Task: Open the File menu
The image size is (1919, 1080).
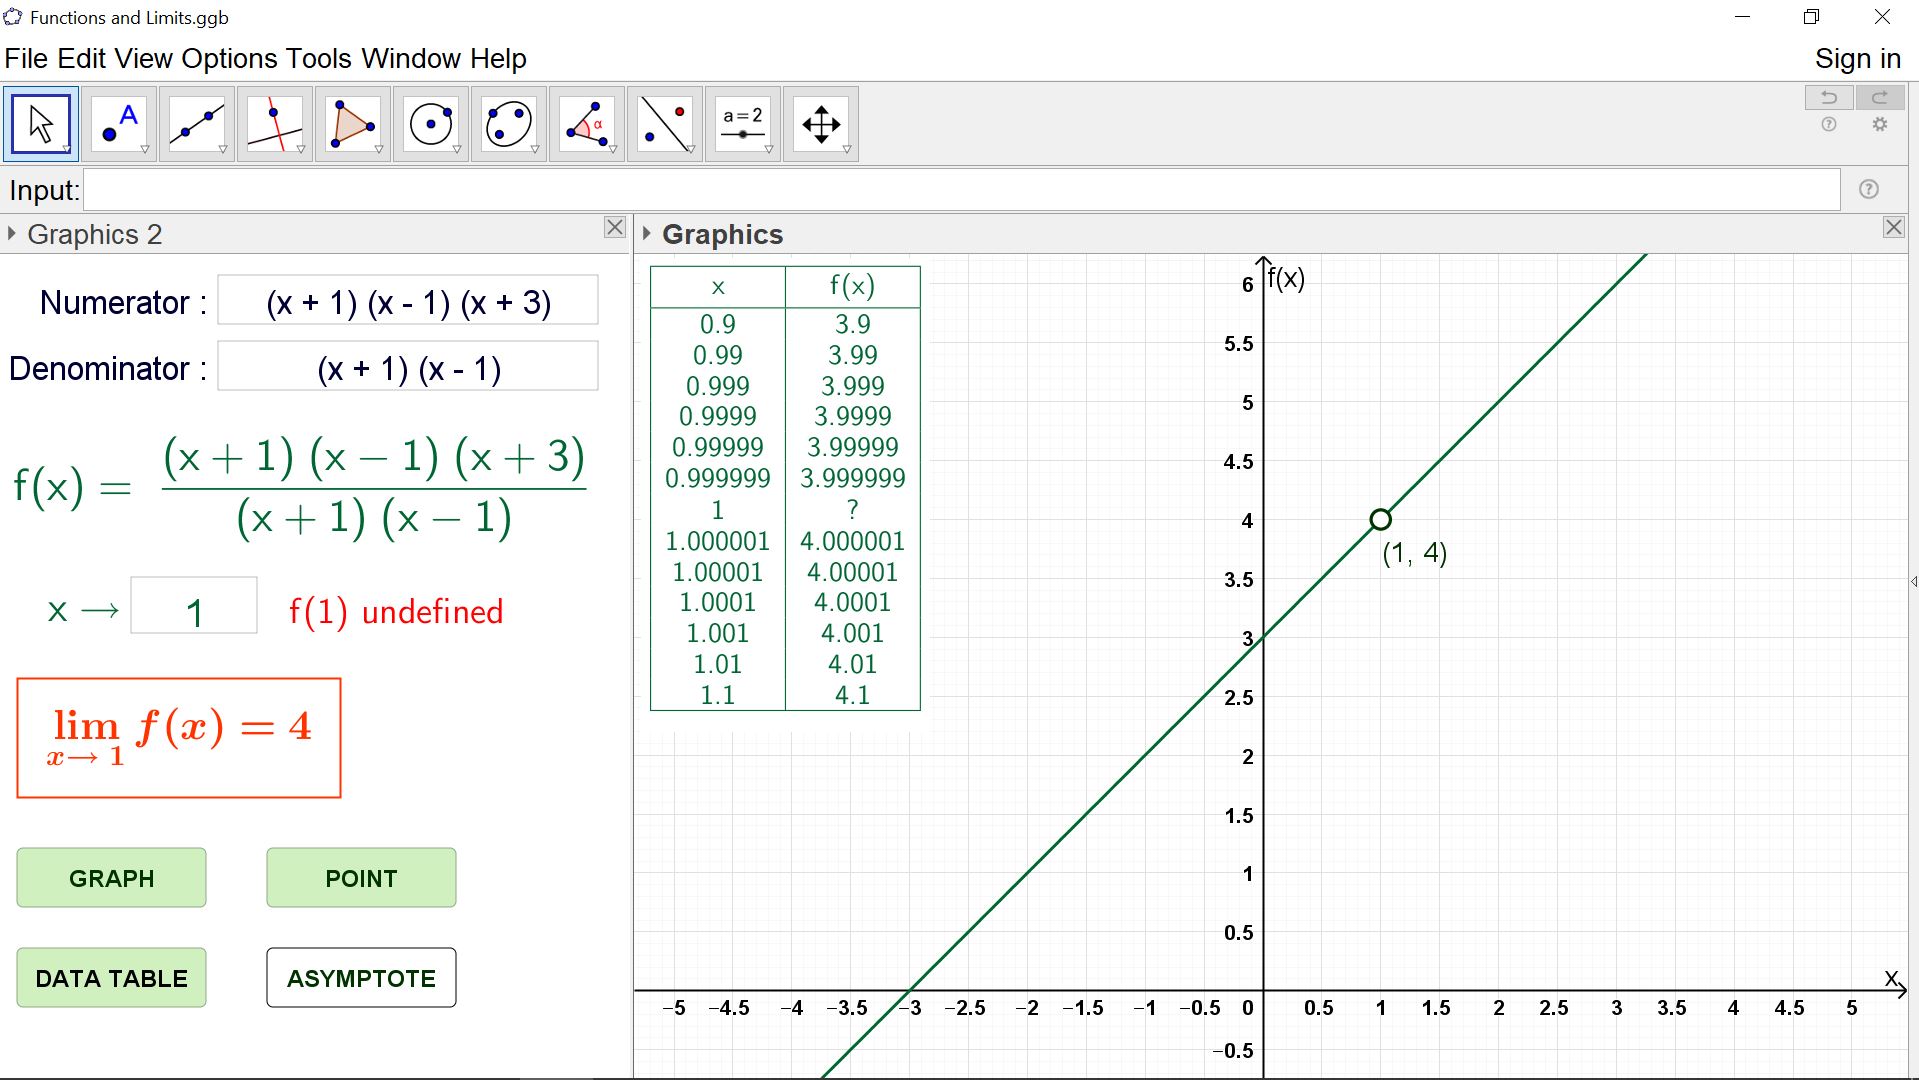Action: point(26,59)
